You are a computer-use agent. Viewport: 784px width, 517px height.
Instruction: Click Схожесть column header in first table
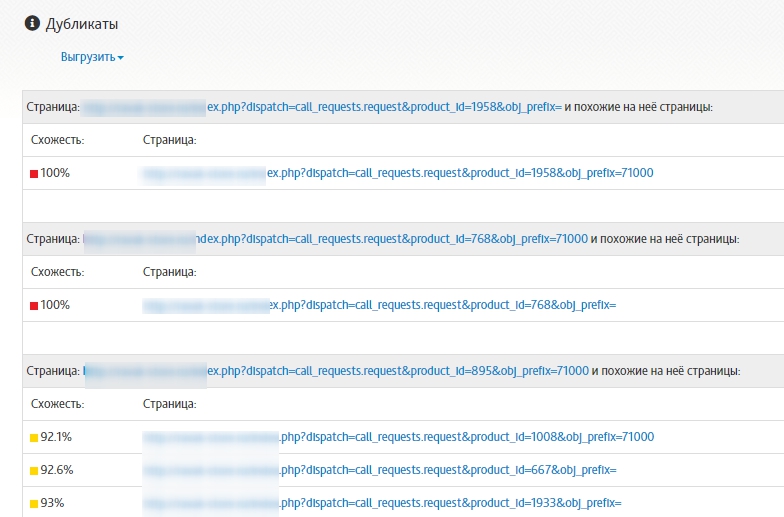pos(58,140)
